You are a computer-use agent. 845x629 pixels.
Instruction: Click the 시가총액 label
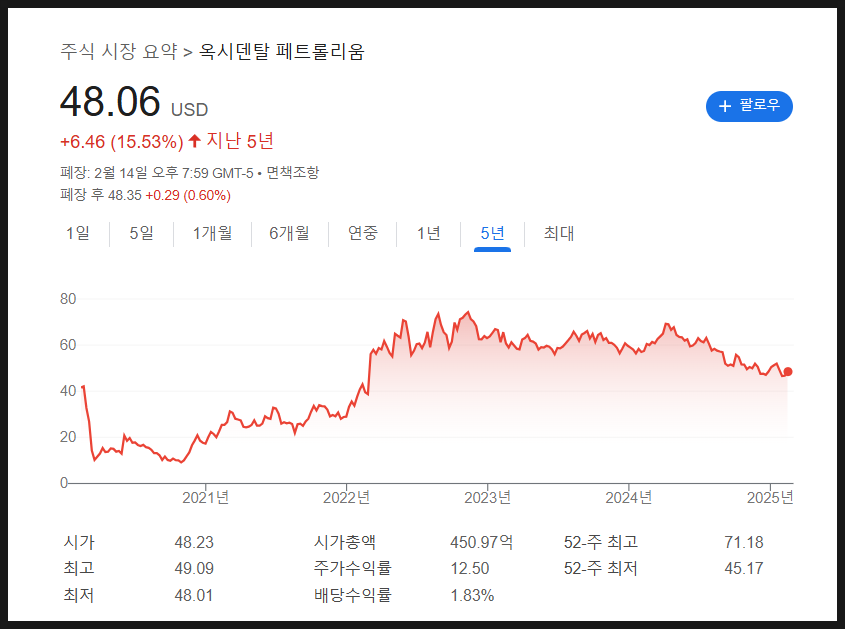(345, 542)
